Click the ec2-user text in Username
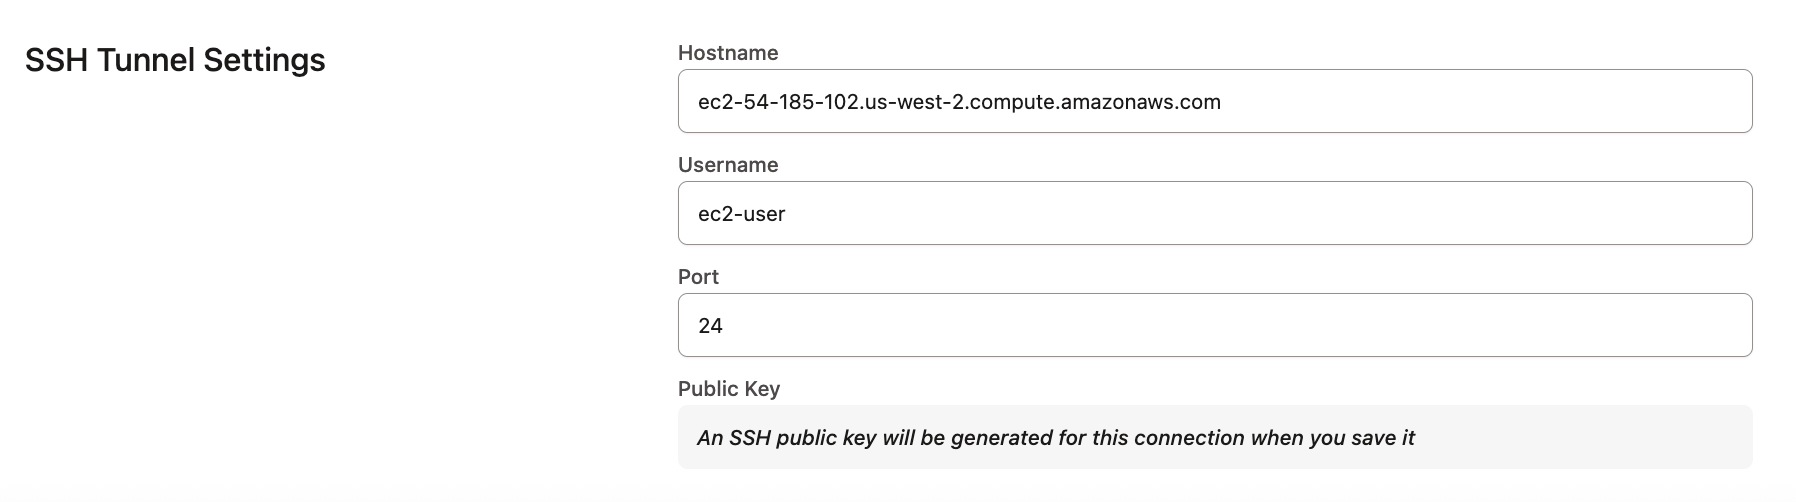The image size is (1796, 502). click(742, 214)
